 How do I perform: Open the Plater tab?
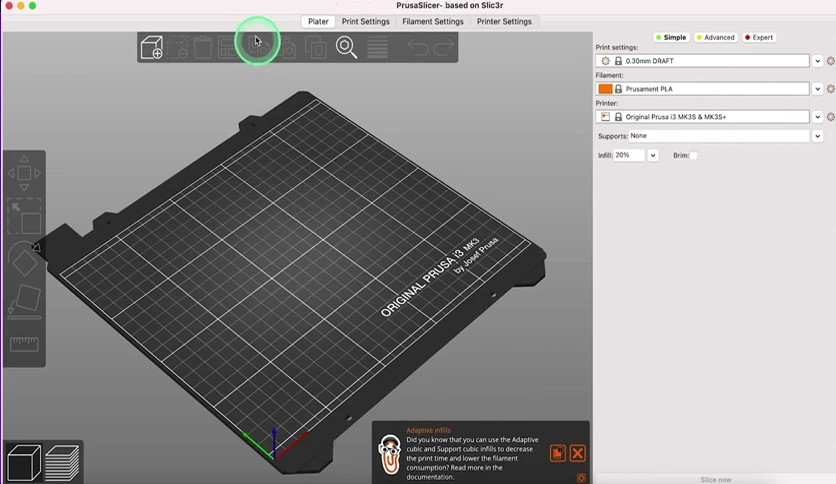(x=318, y=21)
